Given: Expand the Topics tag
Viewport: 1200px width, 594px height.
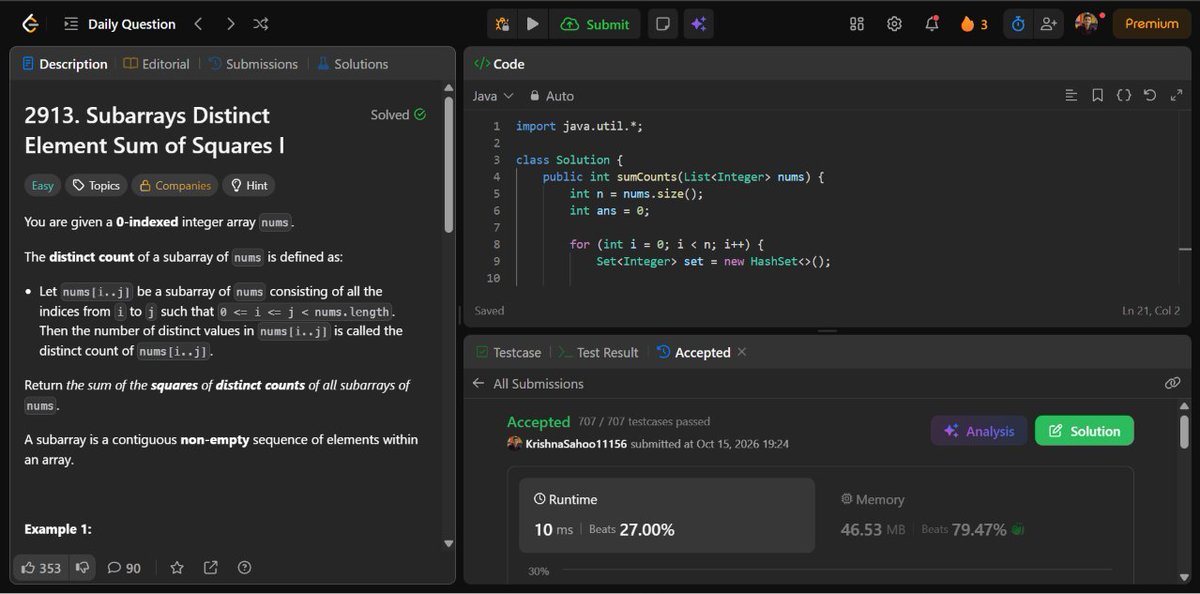Looking at the screenshot, I should coord(96,185).
